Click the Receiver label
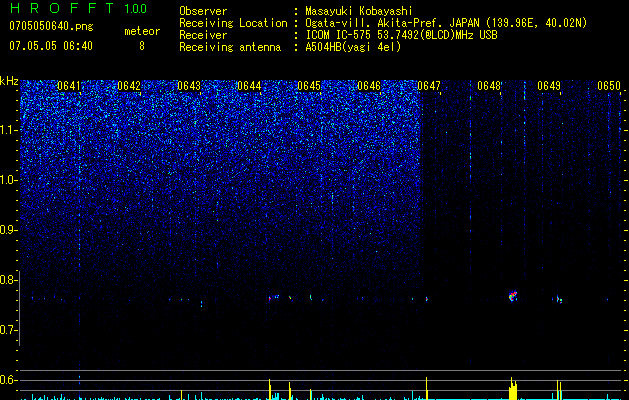The height and width of the screenshot is (400, 629). [x=203, y=35]
